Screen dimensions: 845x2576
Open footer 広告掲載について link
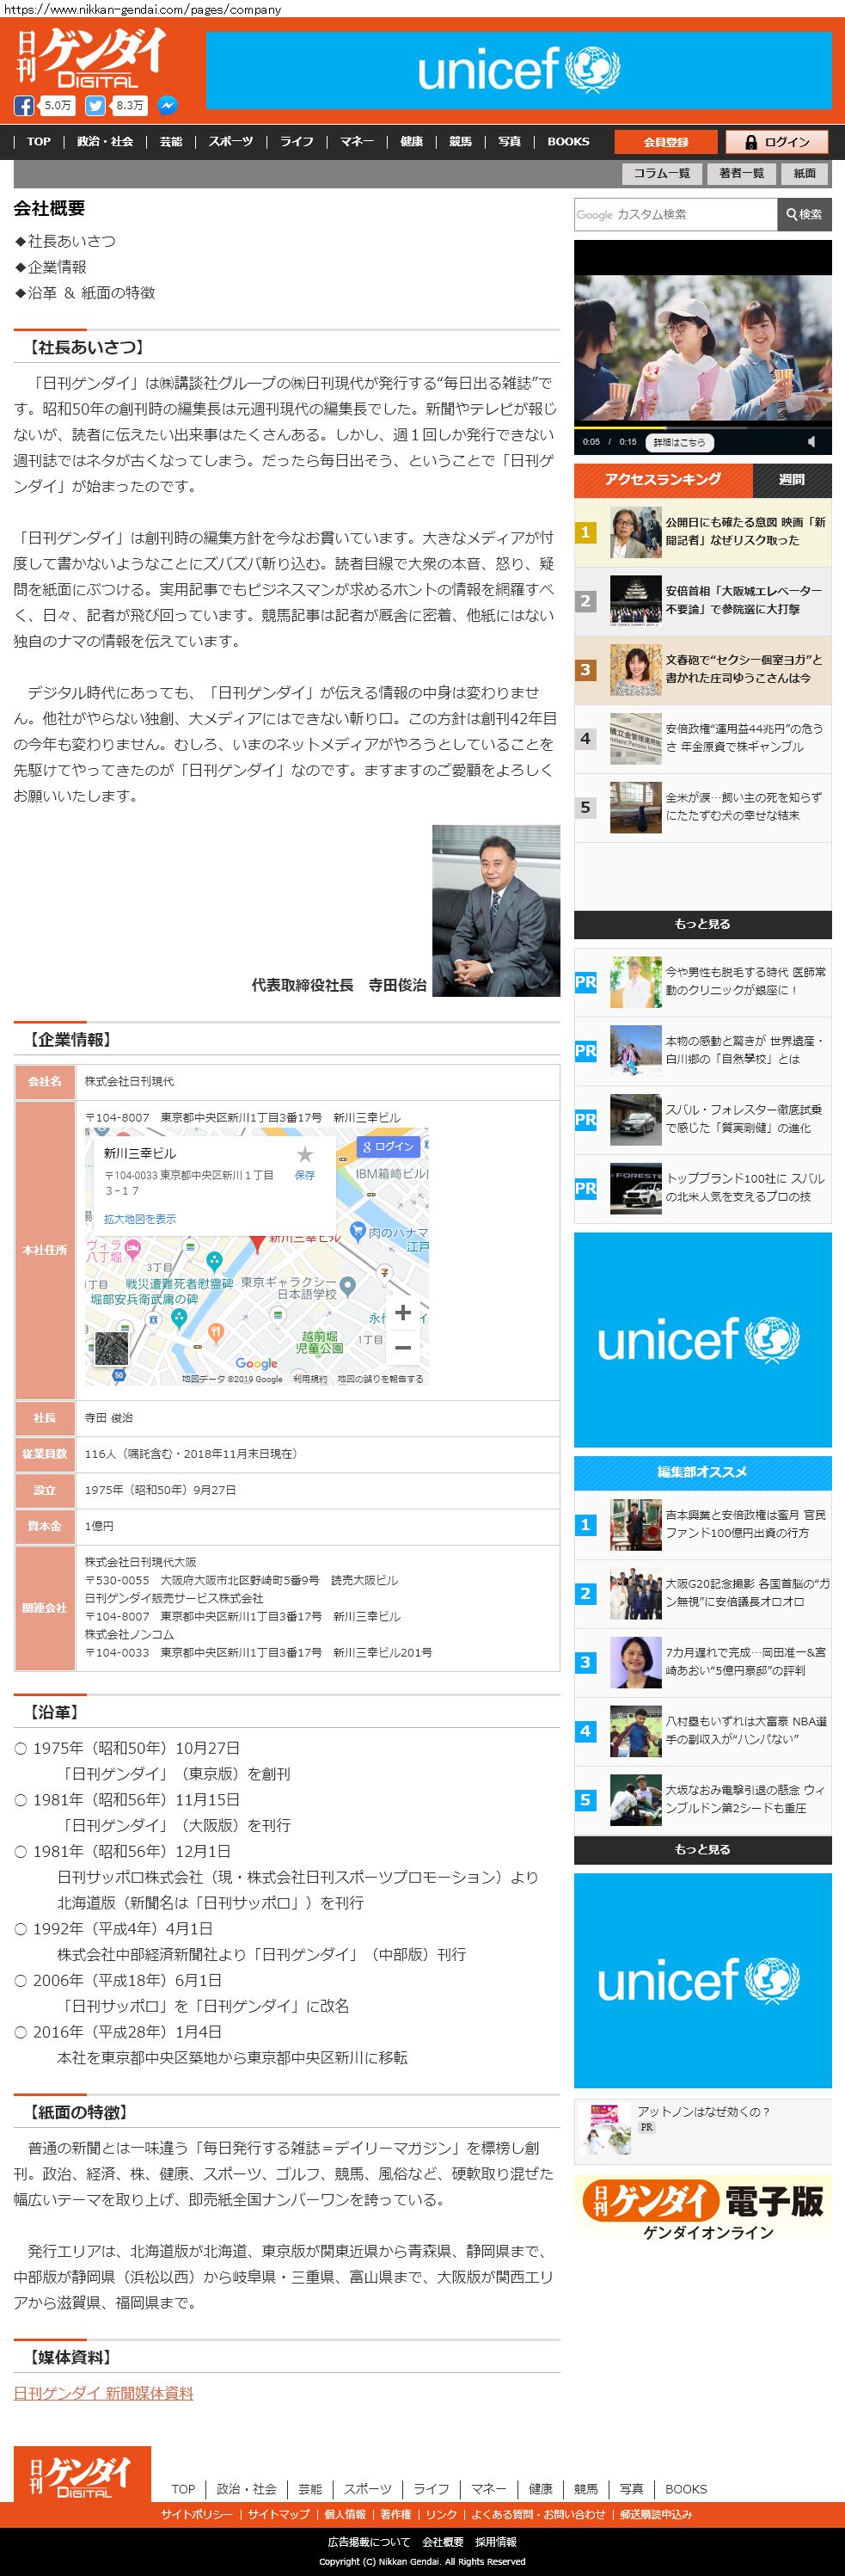pyautogui.click(x=369, y=2542)
